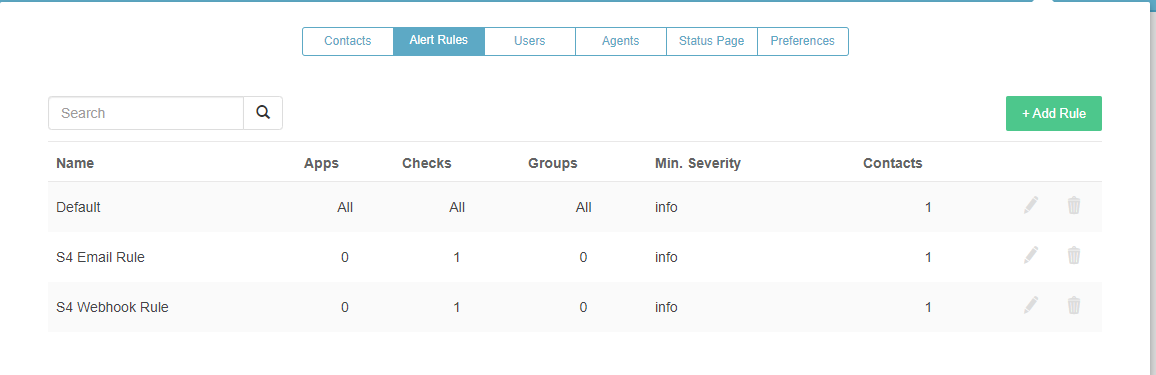Click Apps value 0 in S4 Webhook Rule row
The height and width of the screenshot is (375, 1156).
tap(345, 307)
